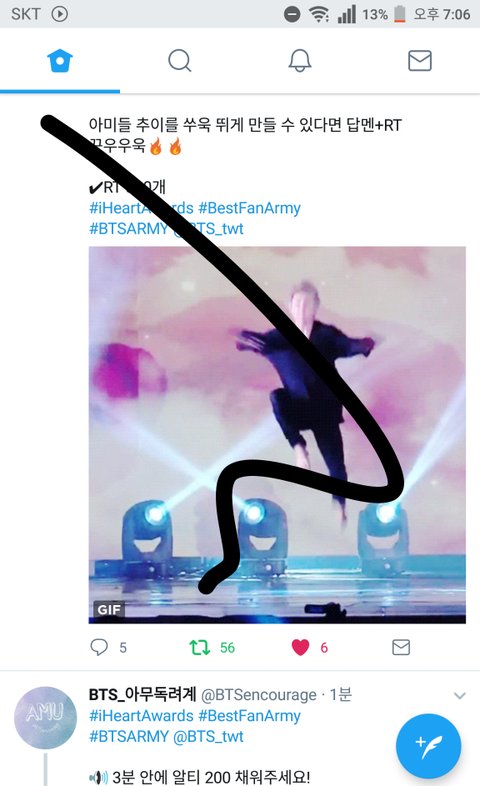Open @BTS_twt mention in second tweet
480x786 pixels.
(208, 736)
